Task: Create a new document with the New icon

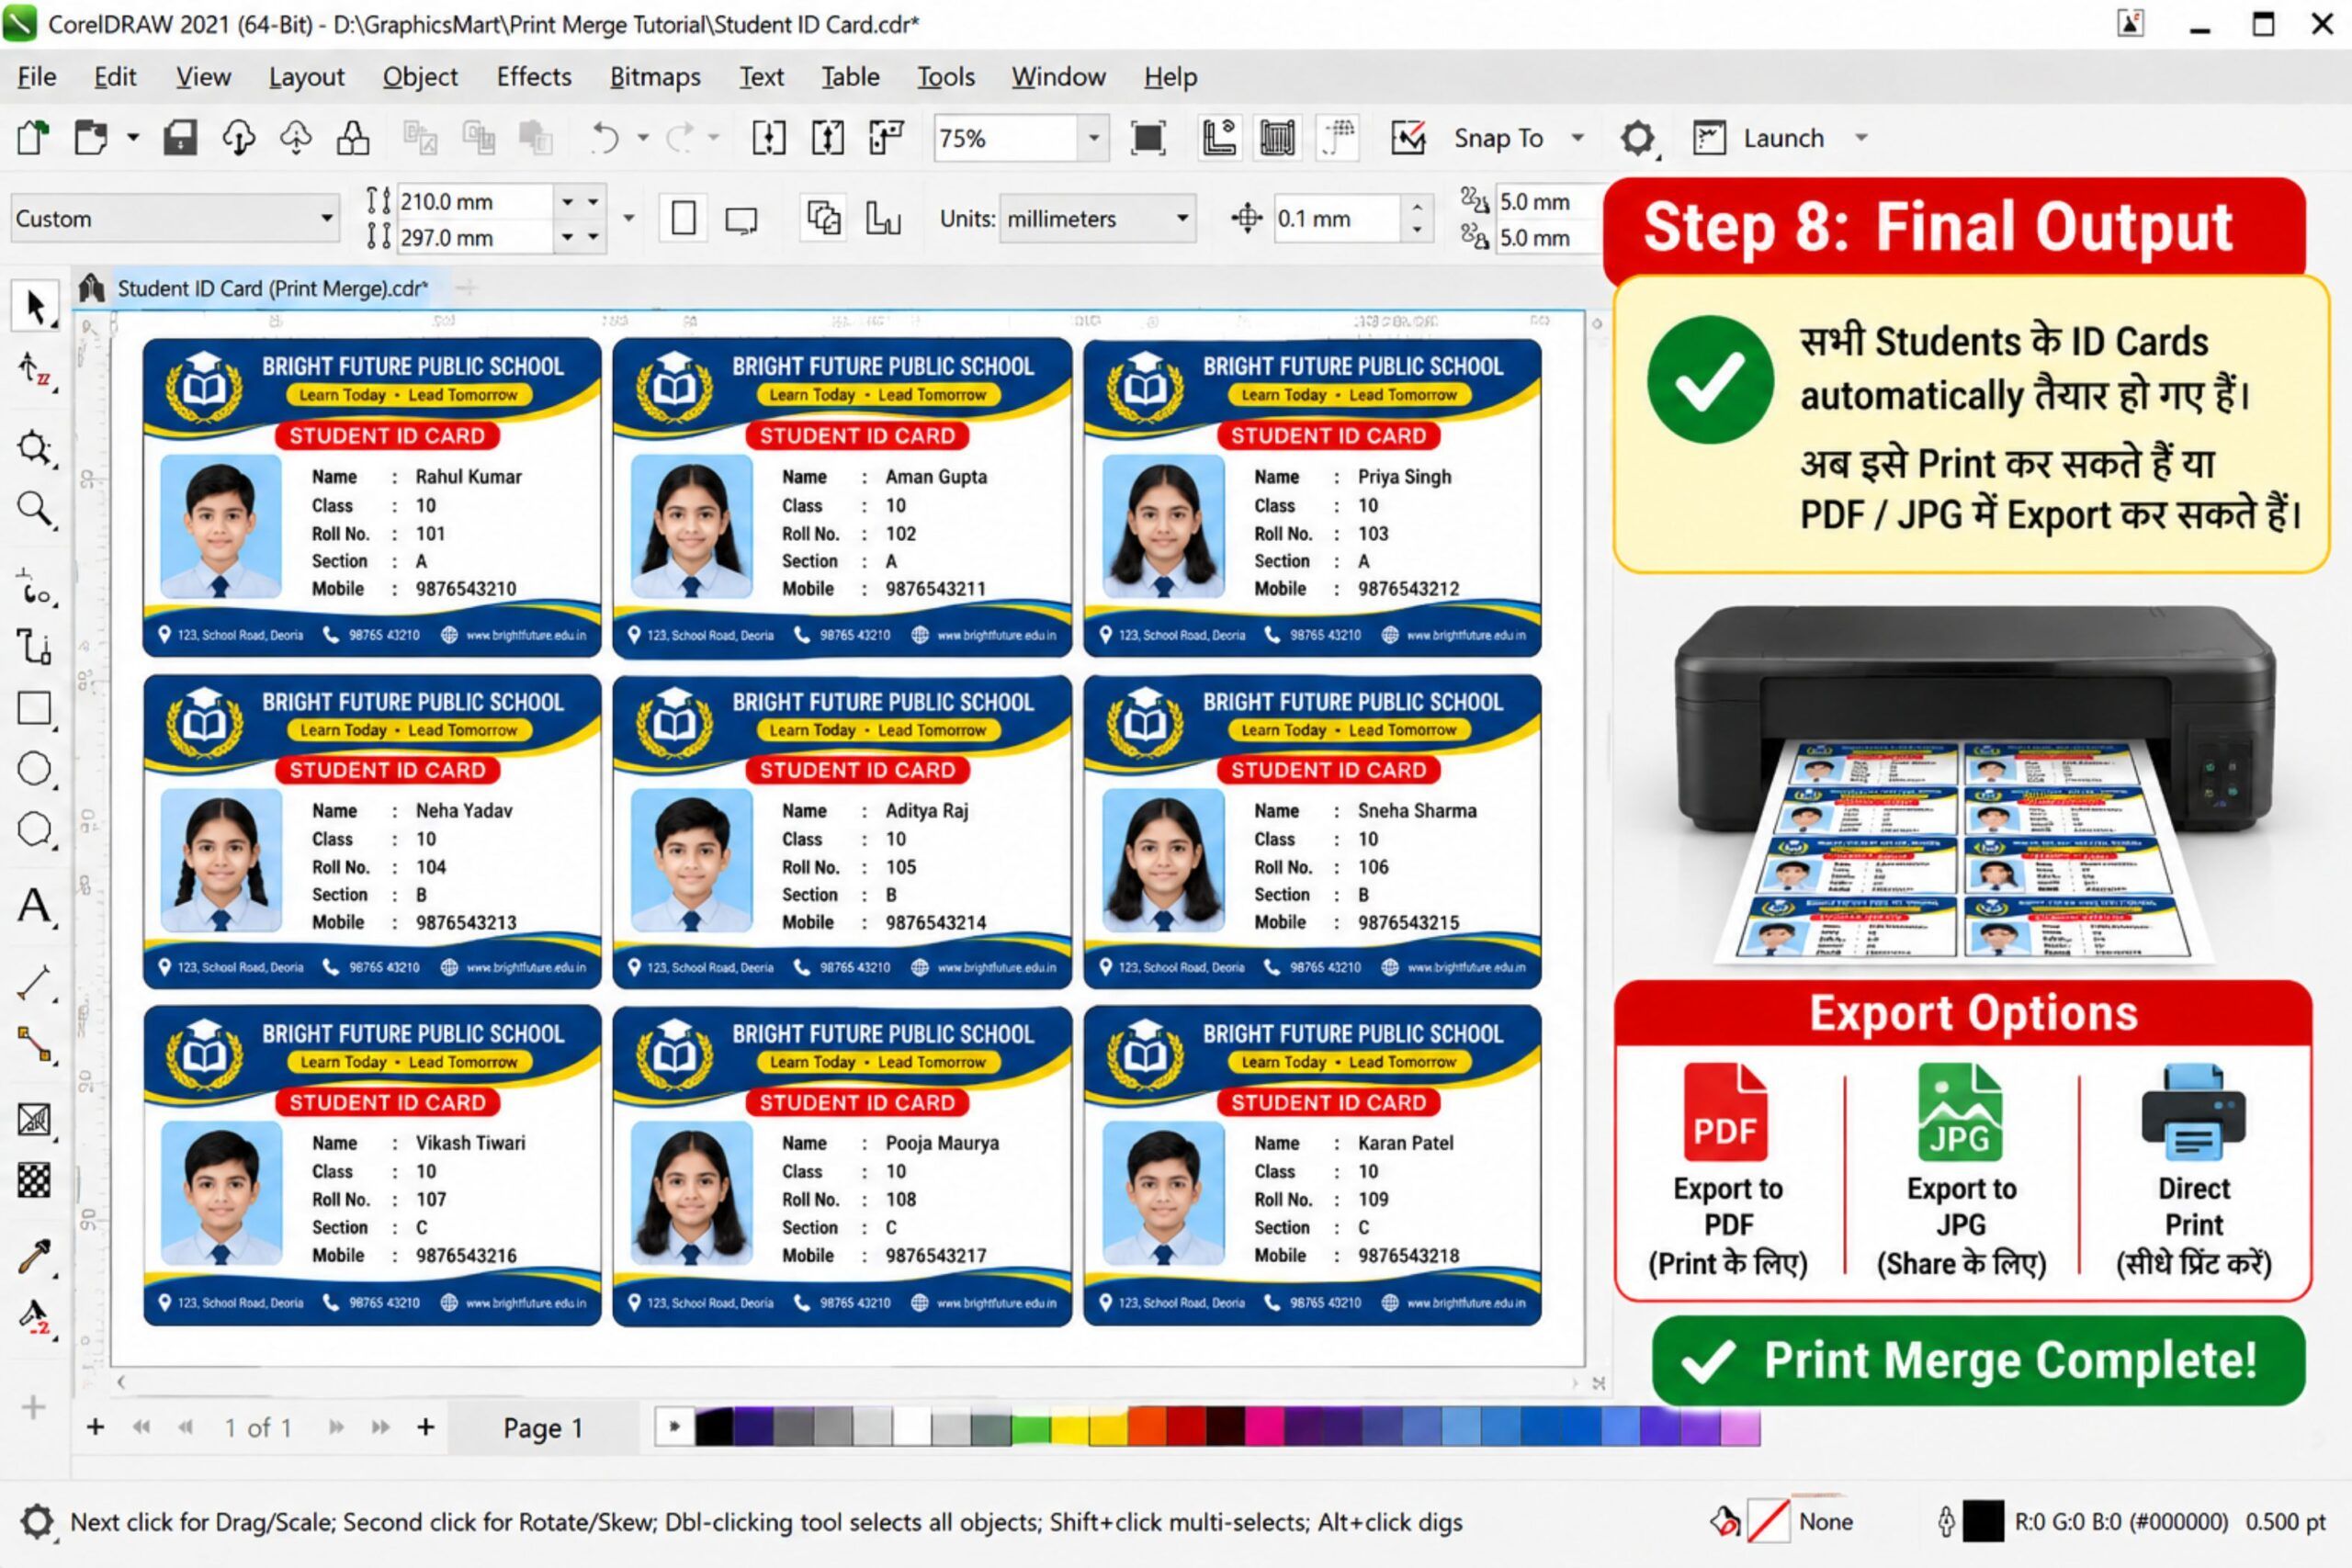Action: click(x=33, y=137)
